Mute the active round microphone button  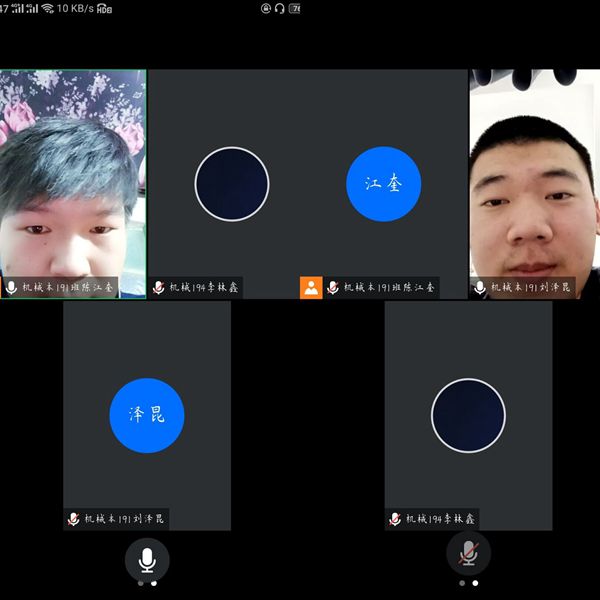pos(147,558)
